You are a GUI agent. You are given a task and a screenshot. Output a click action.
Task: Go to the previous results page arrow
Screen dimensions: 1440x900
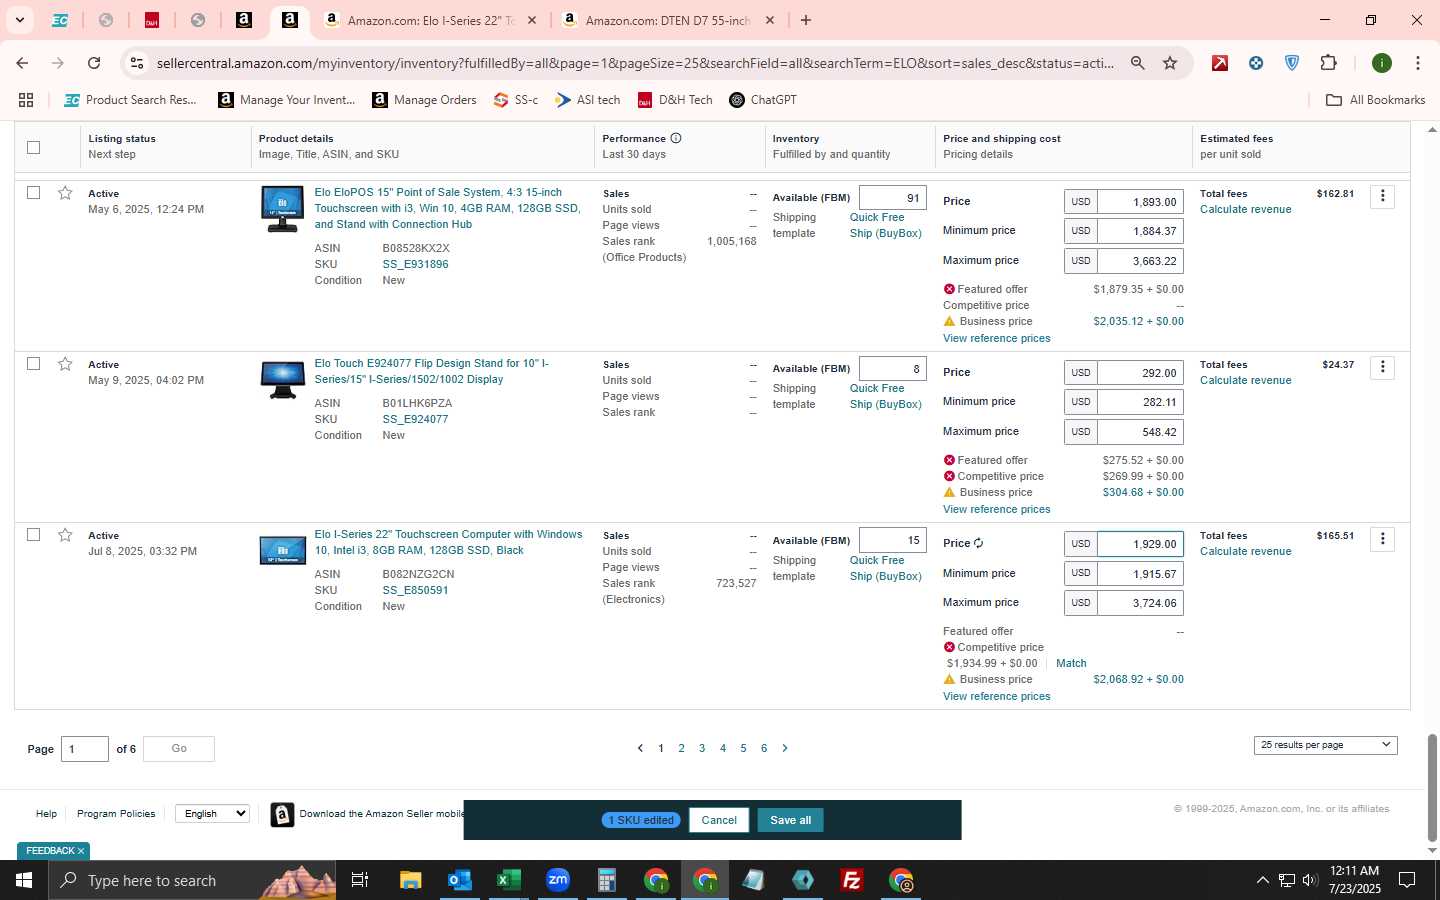coord(640,748)
